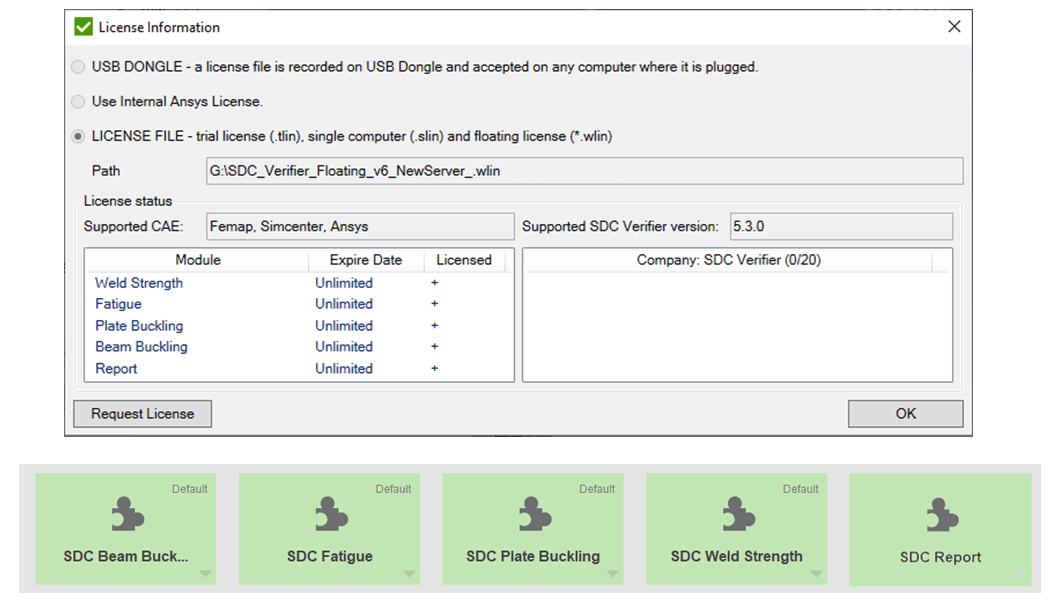
Task: Click the SDC Report puzzle-piece icon
Action: pyautogui.click(x=942, y=515)
